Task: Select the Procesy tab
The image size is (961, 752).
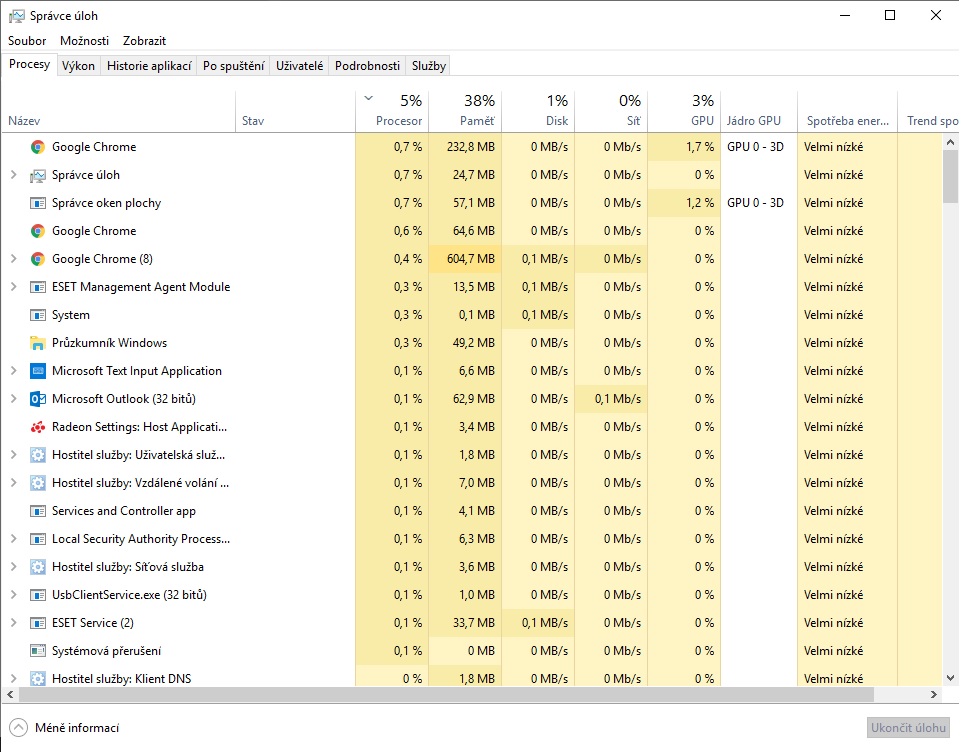Action: 29,64
